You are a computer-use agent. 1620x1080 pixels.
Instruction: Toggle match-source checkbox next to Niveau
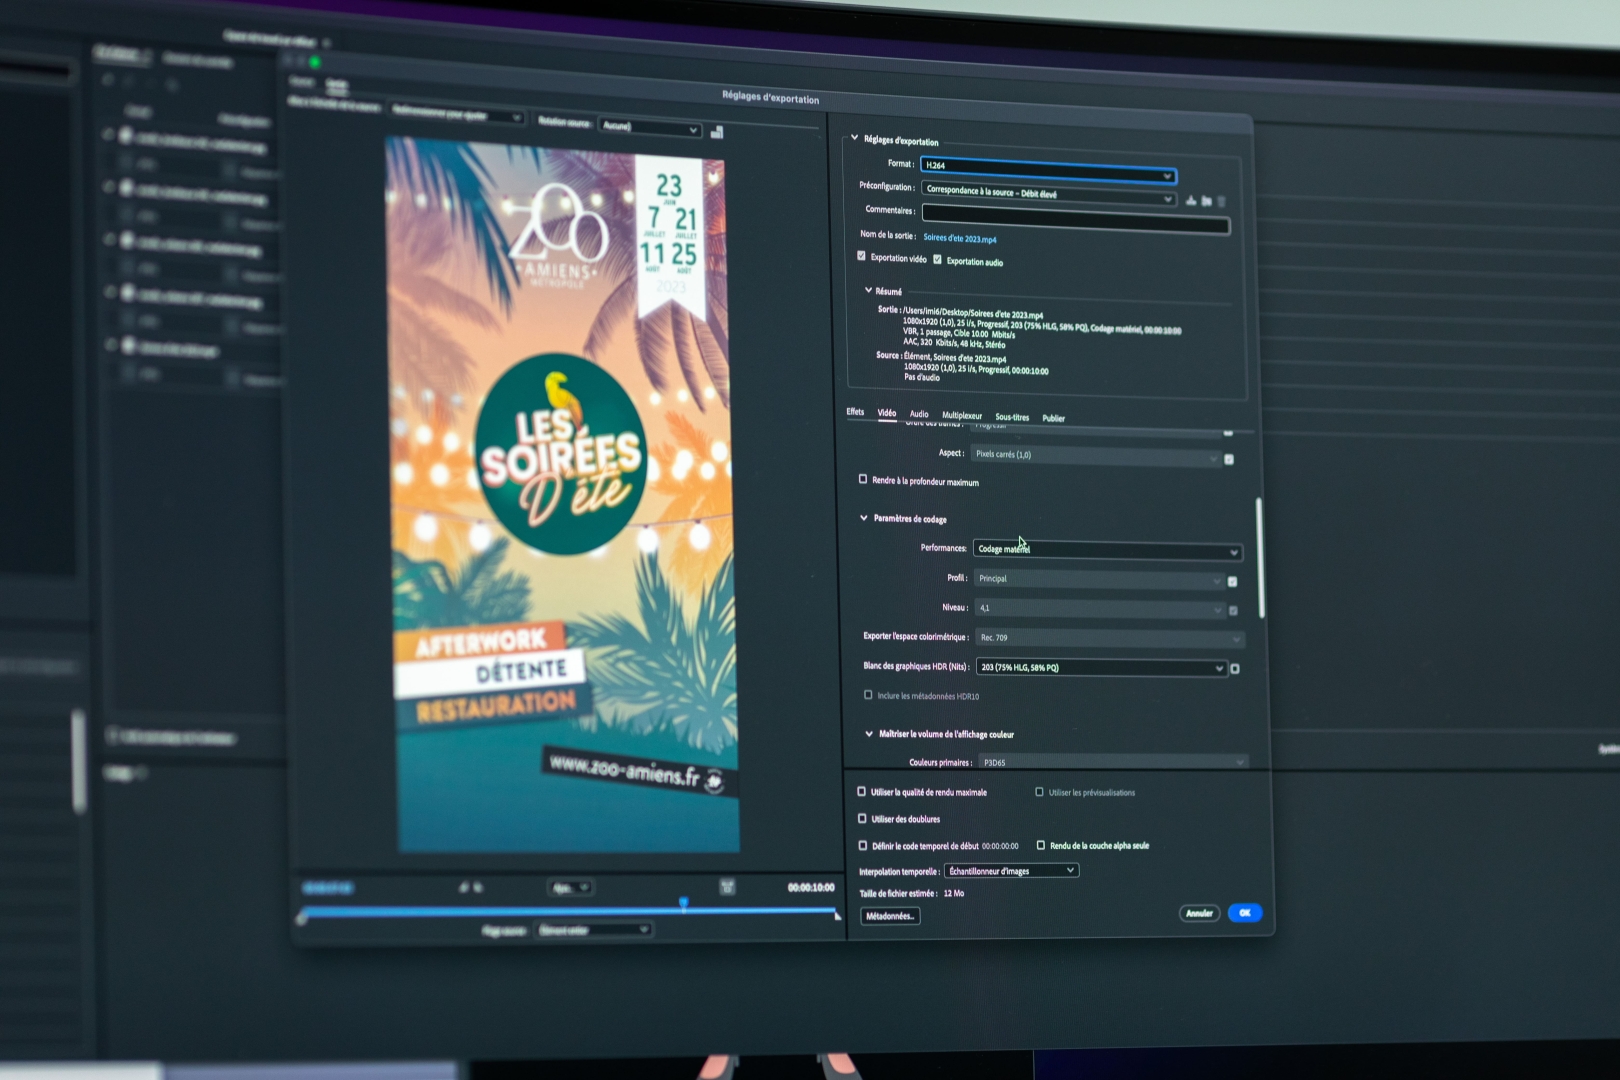[x=1233, y=610]
